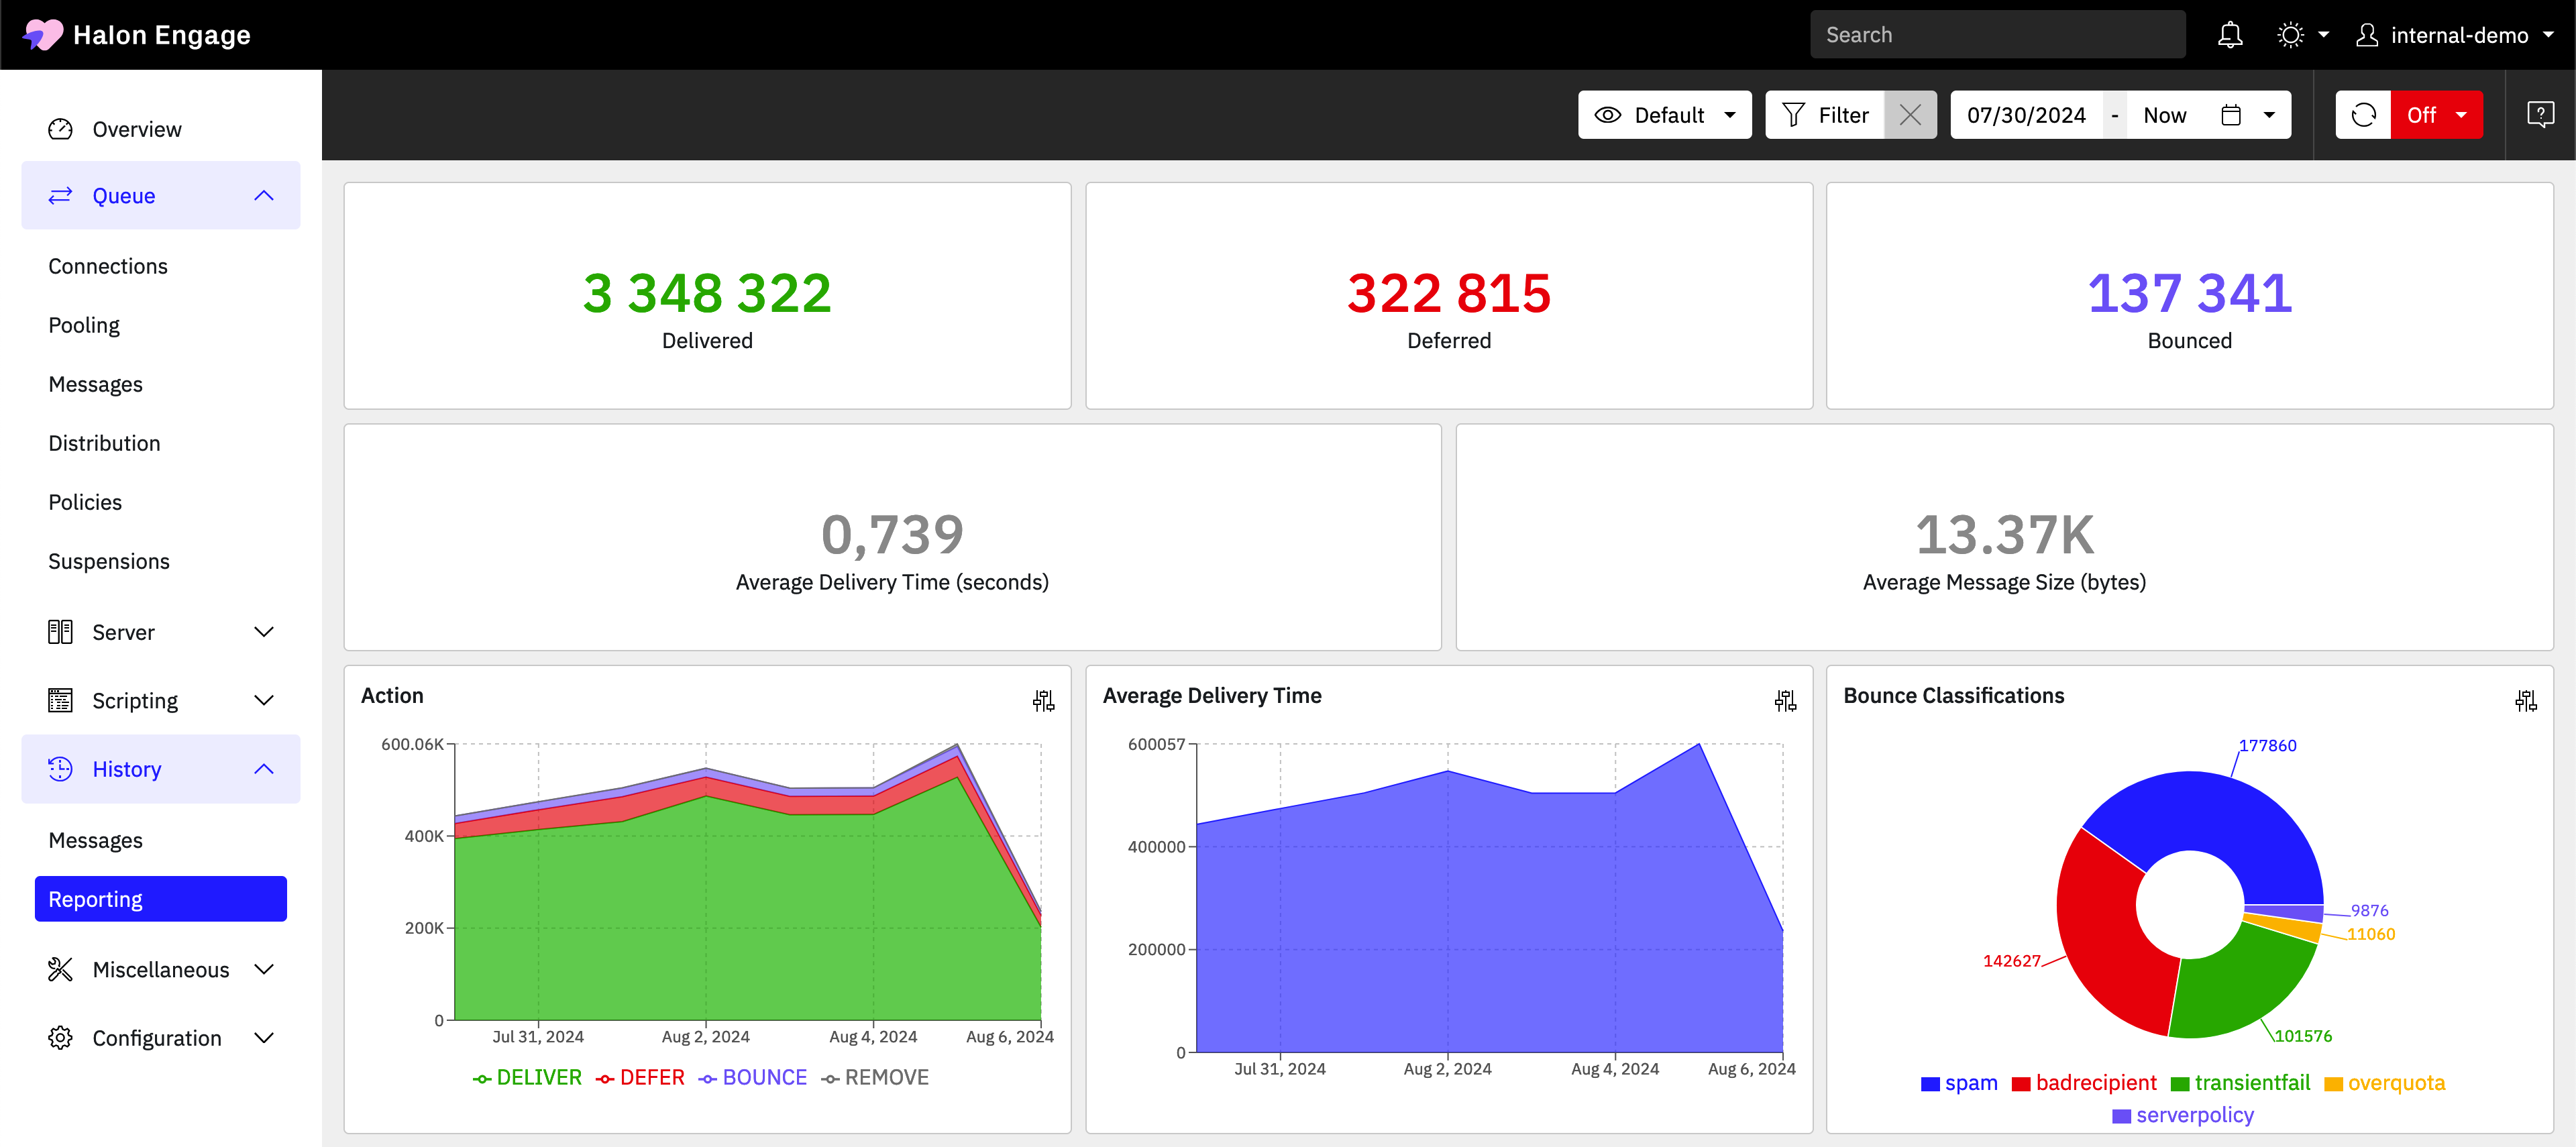Click the 3 348 322 Delivered card
The image size is (2576, 1147).
[x=707, y=295]
